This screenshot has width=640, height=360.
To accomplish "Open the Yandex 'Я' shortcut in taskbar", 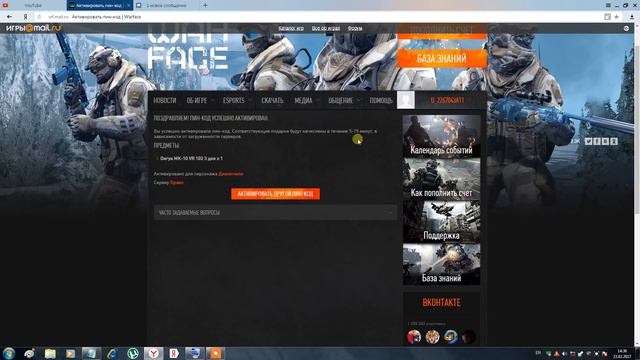I will click(174, 353).
